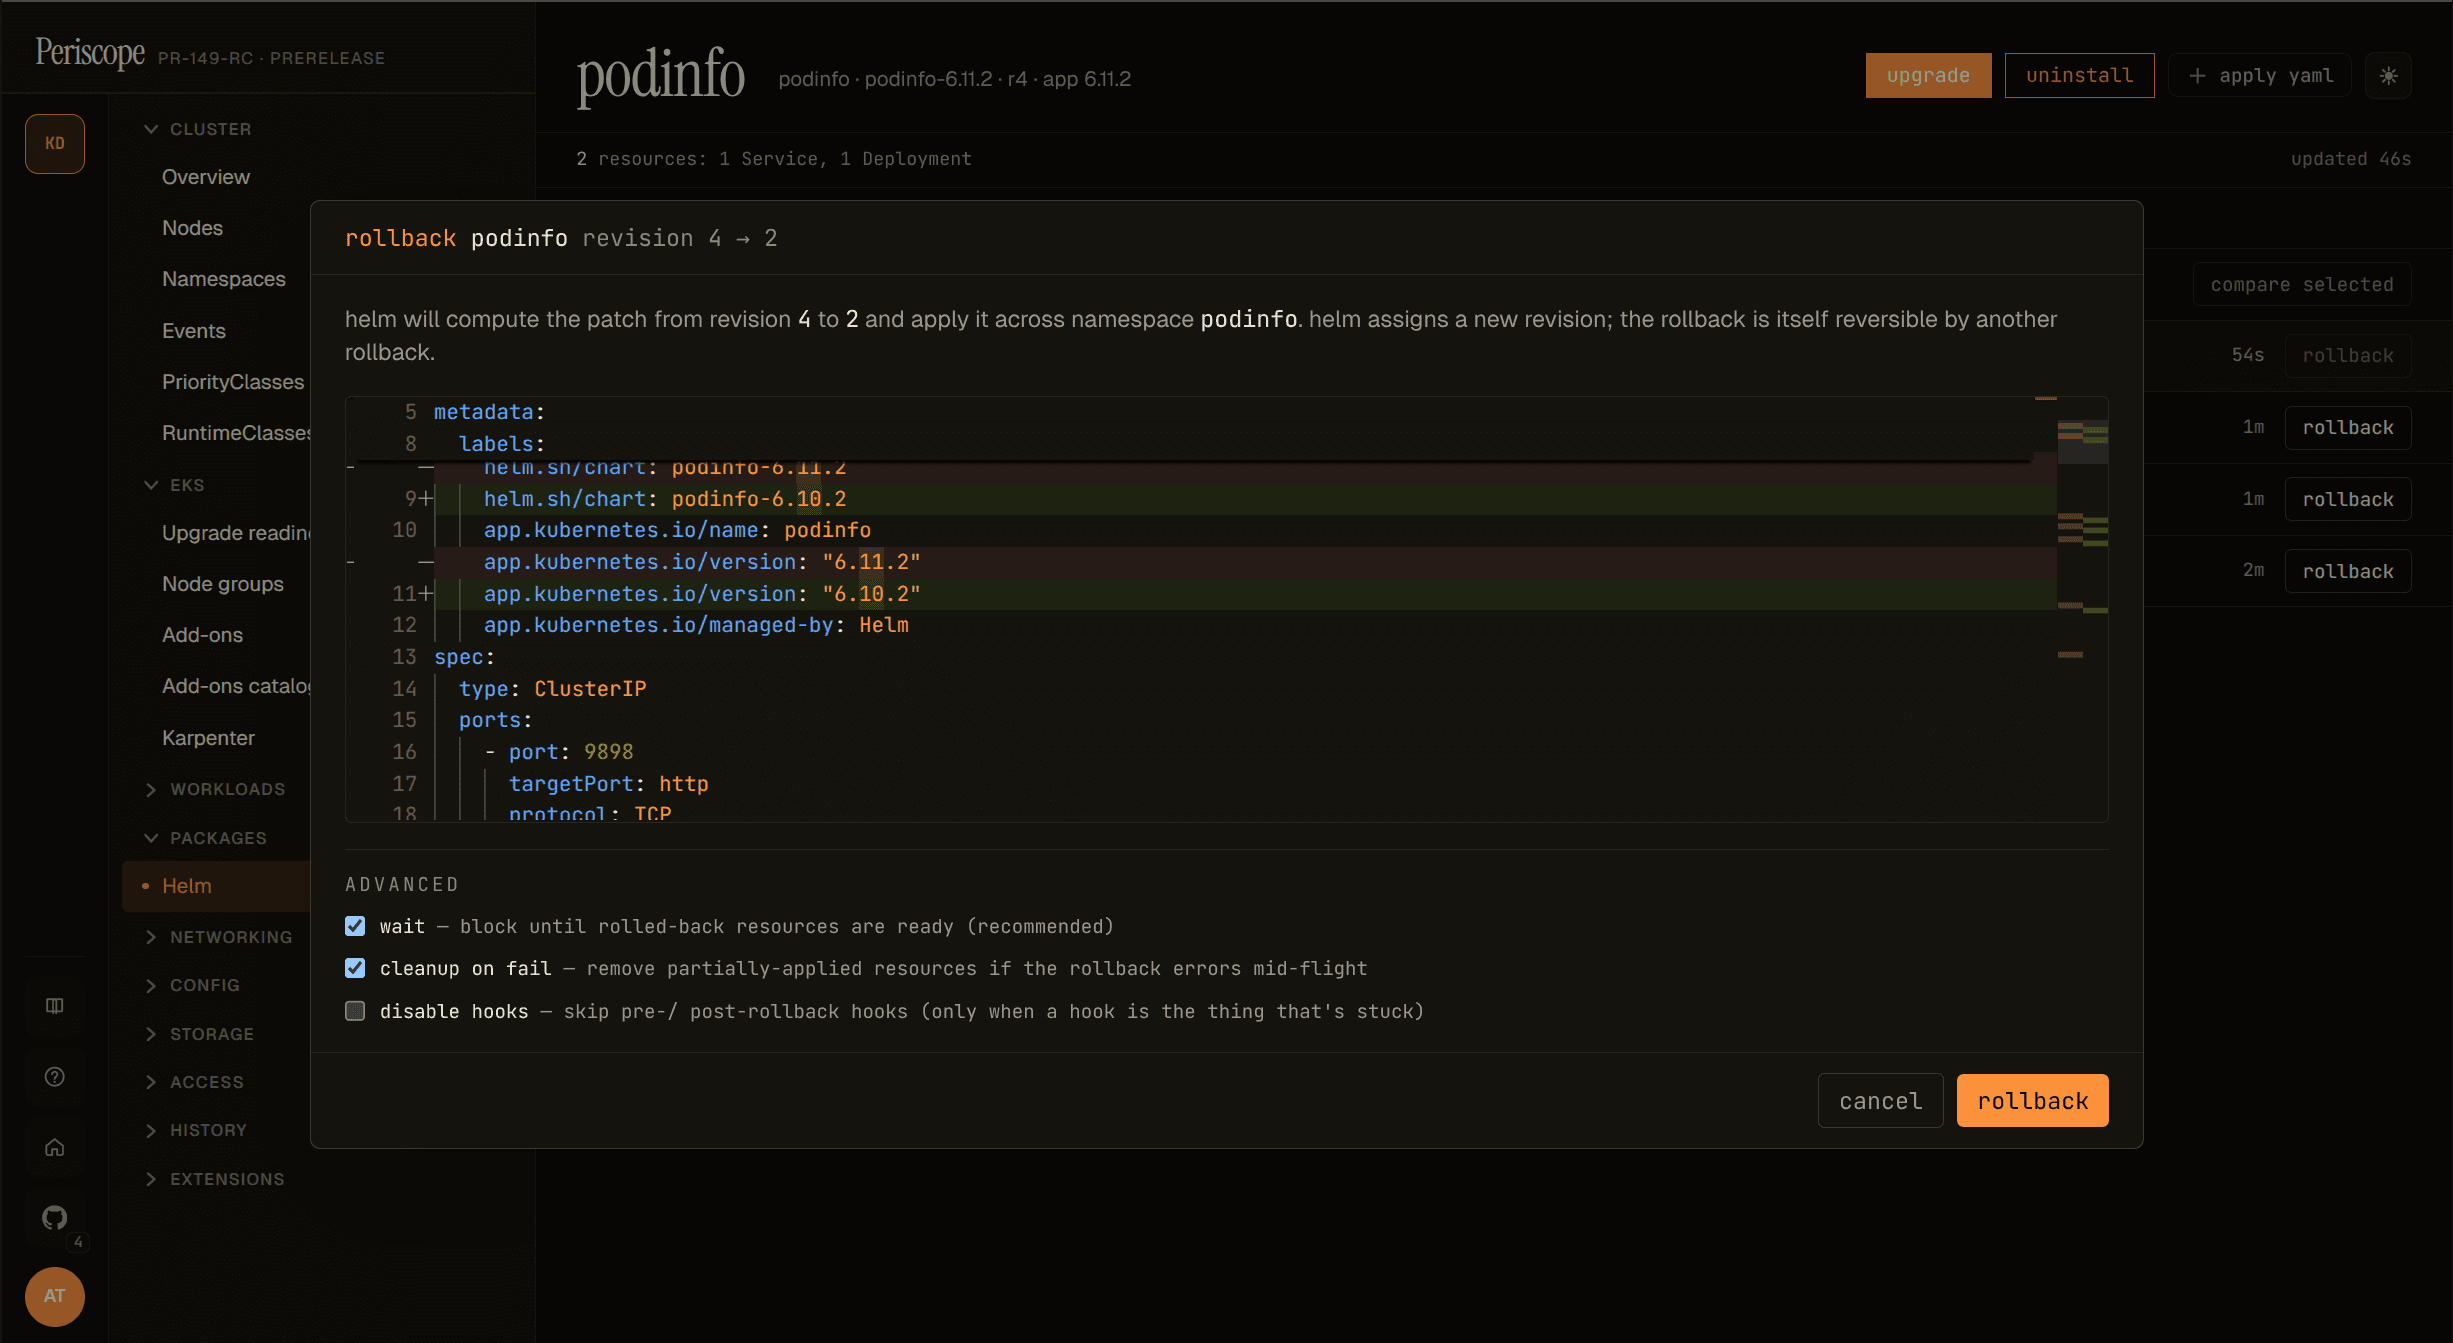Click the Periscope logo

[90, 52]
